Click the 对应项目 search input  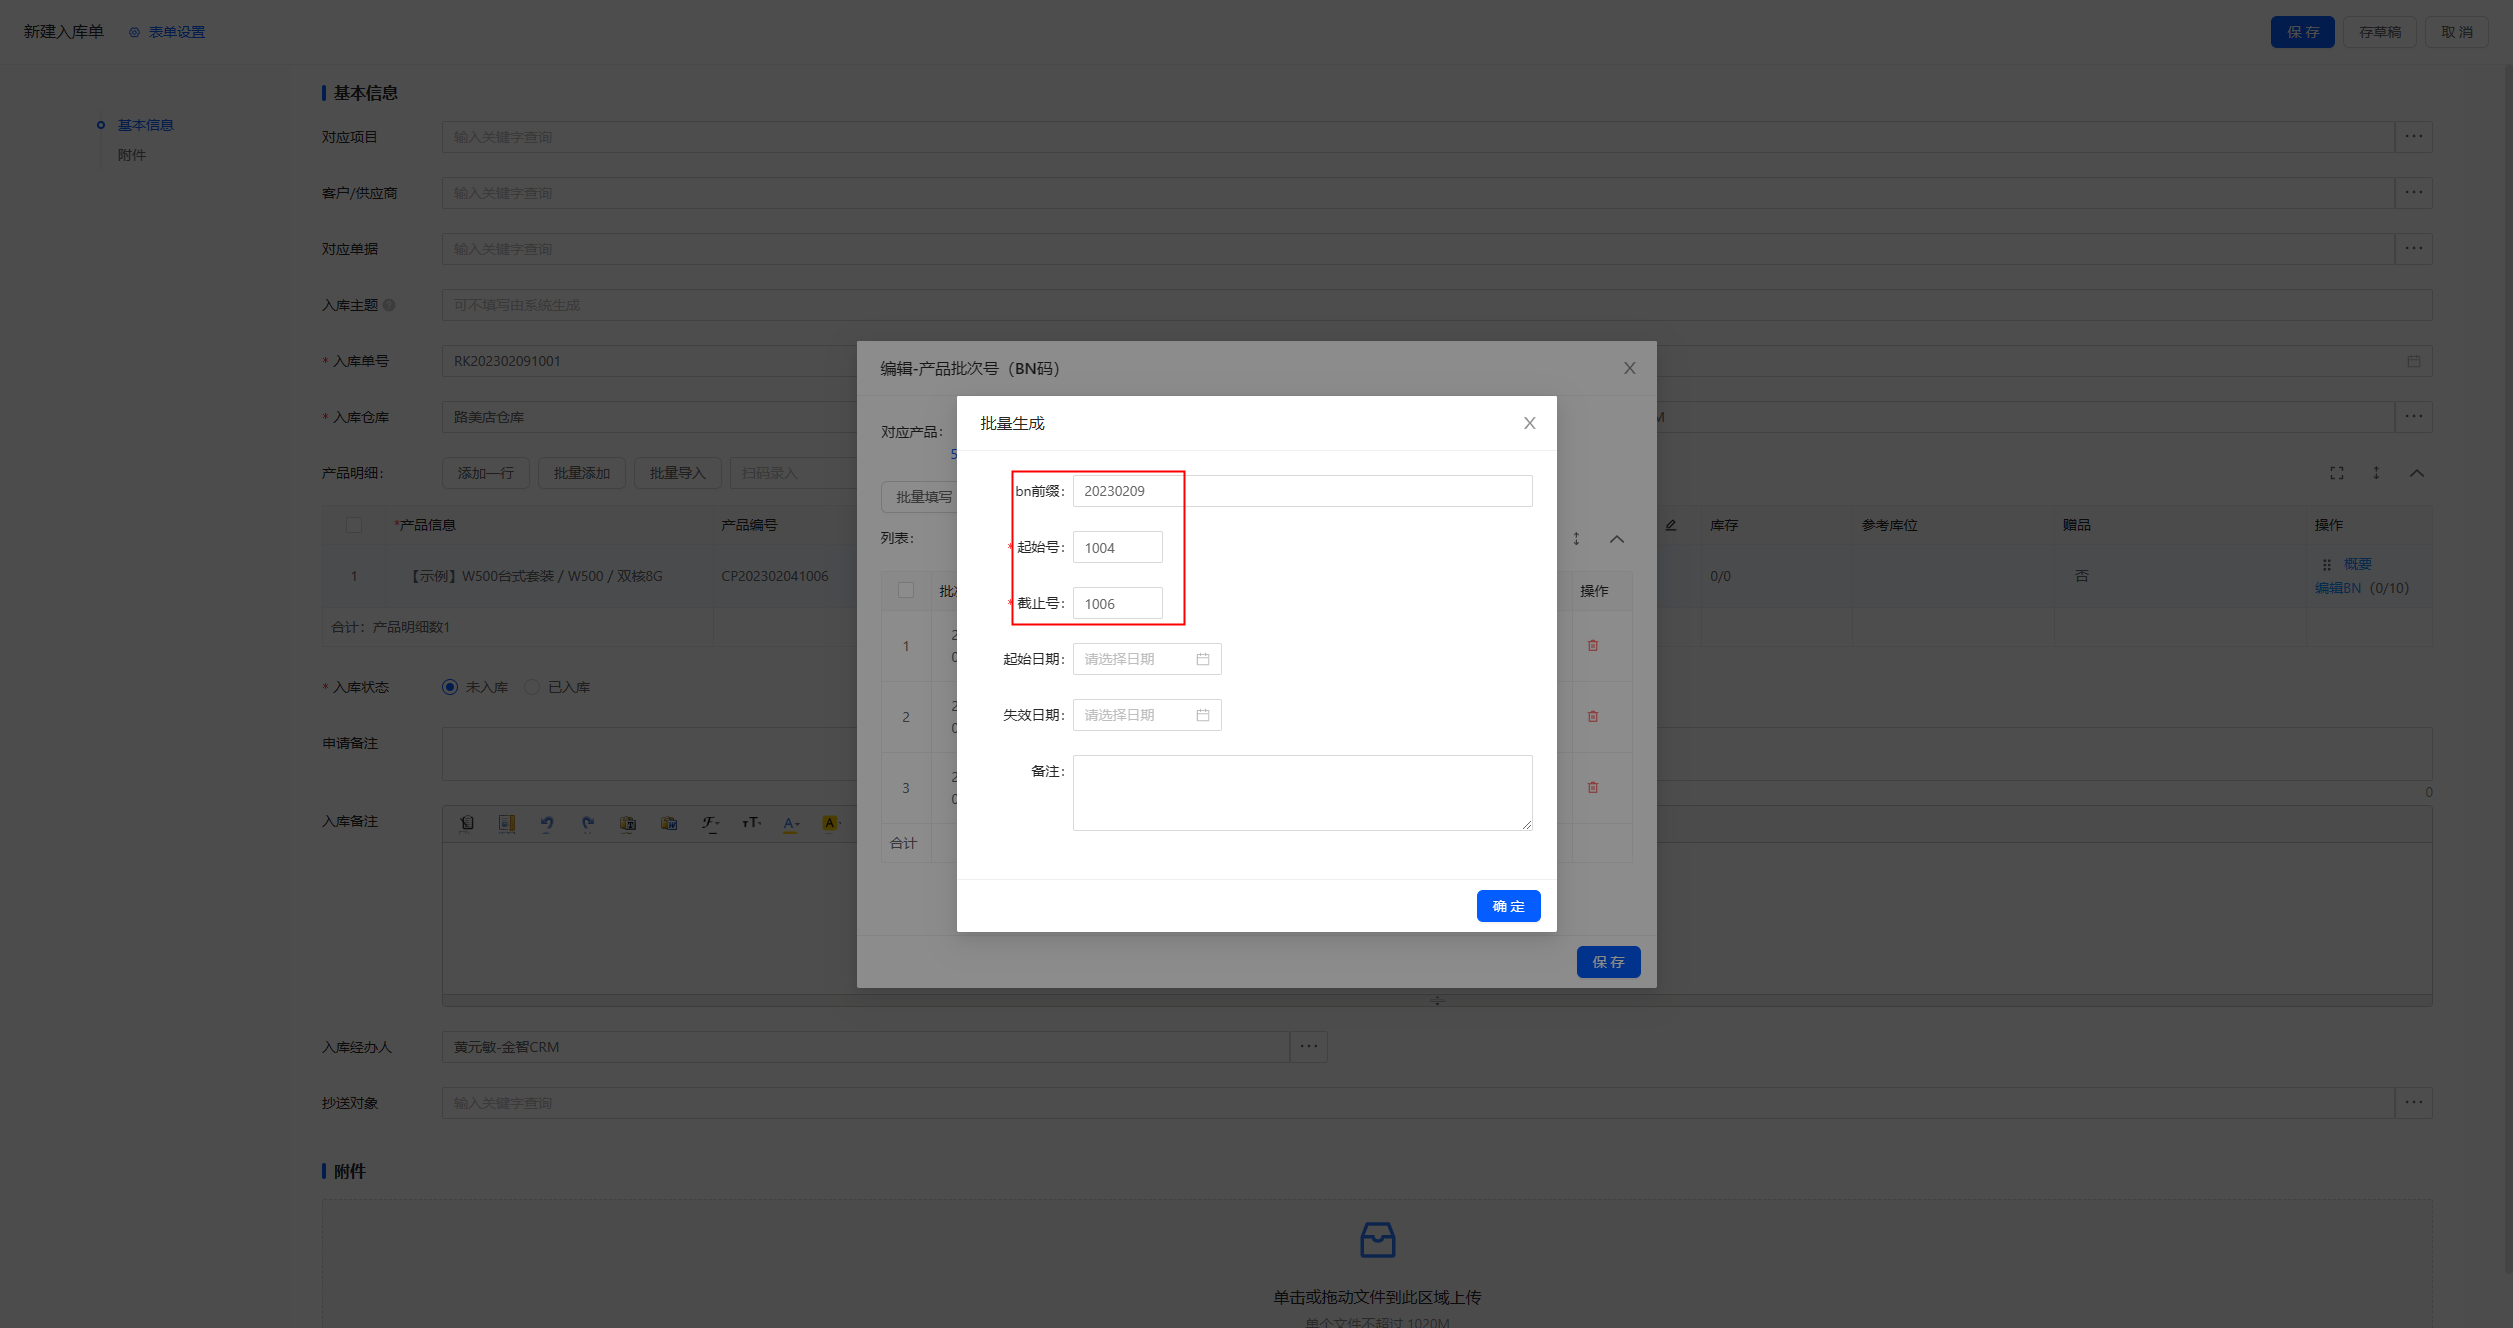tap(1418, 137)
